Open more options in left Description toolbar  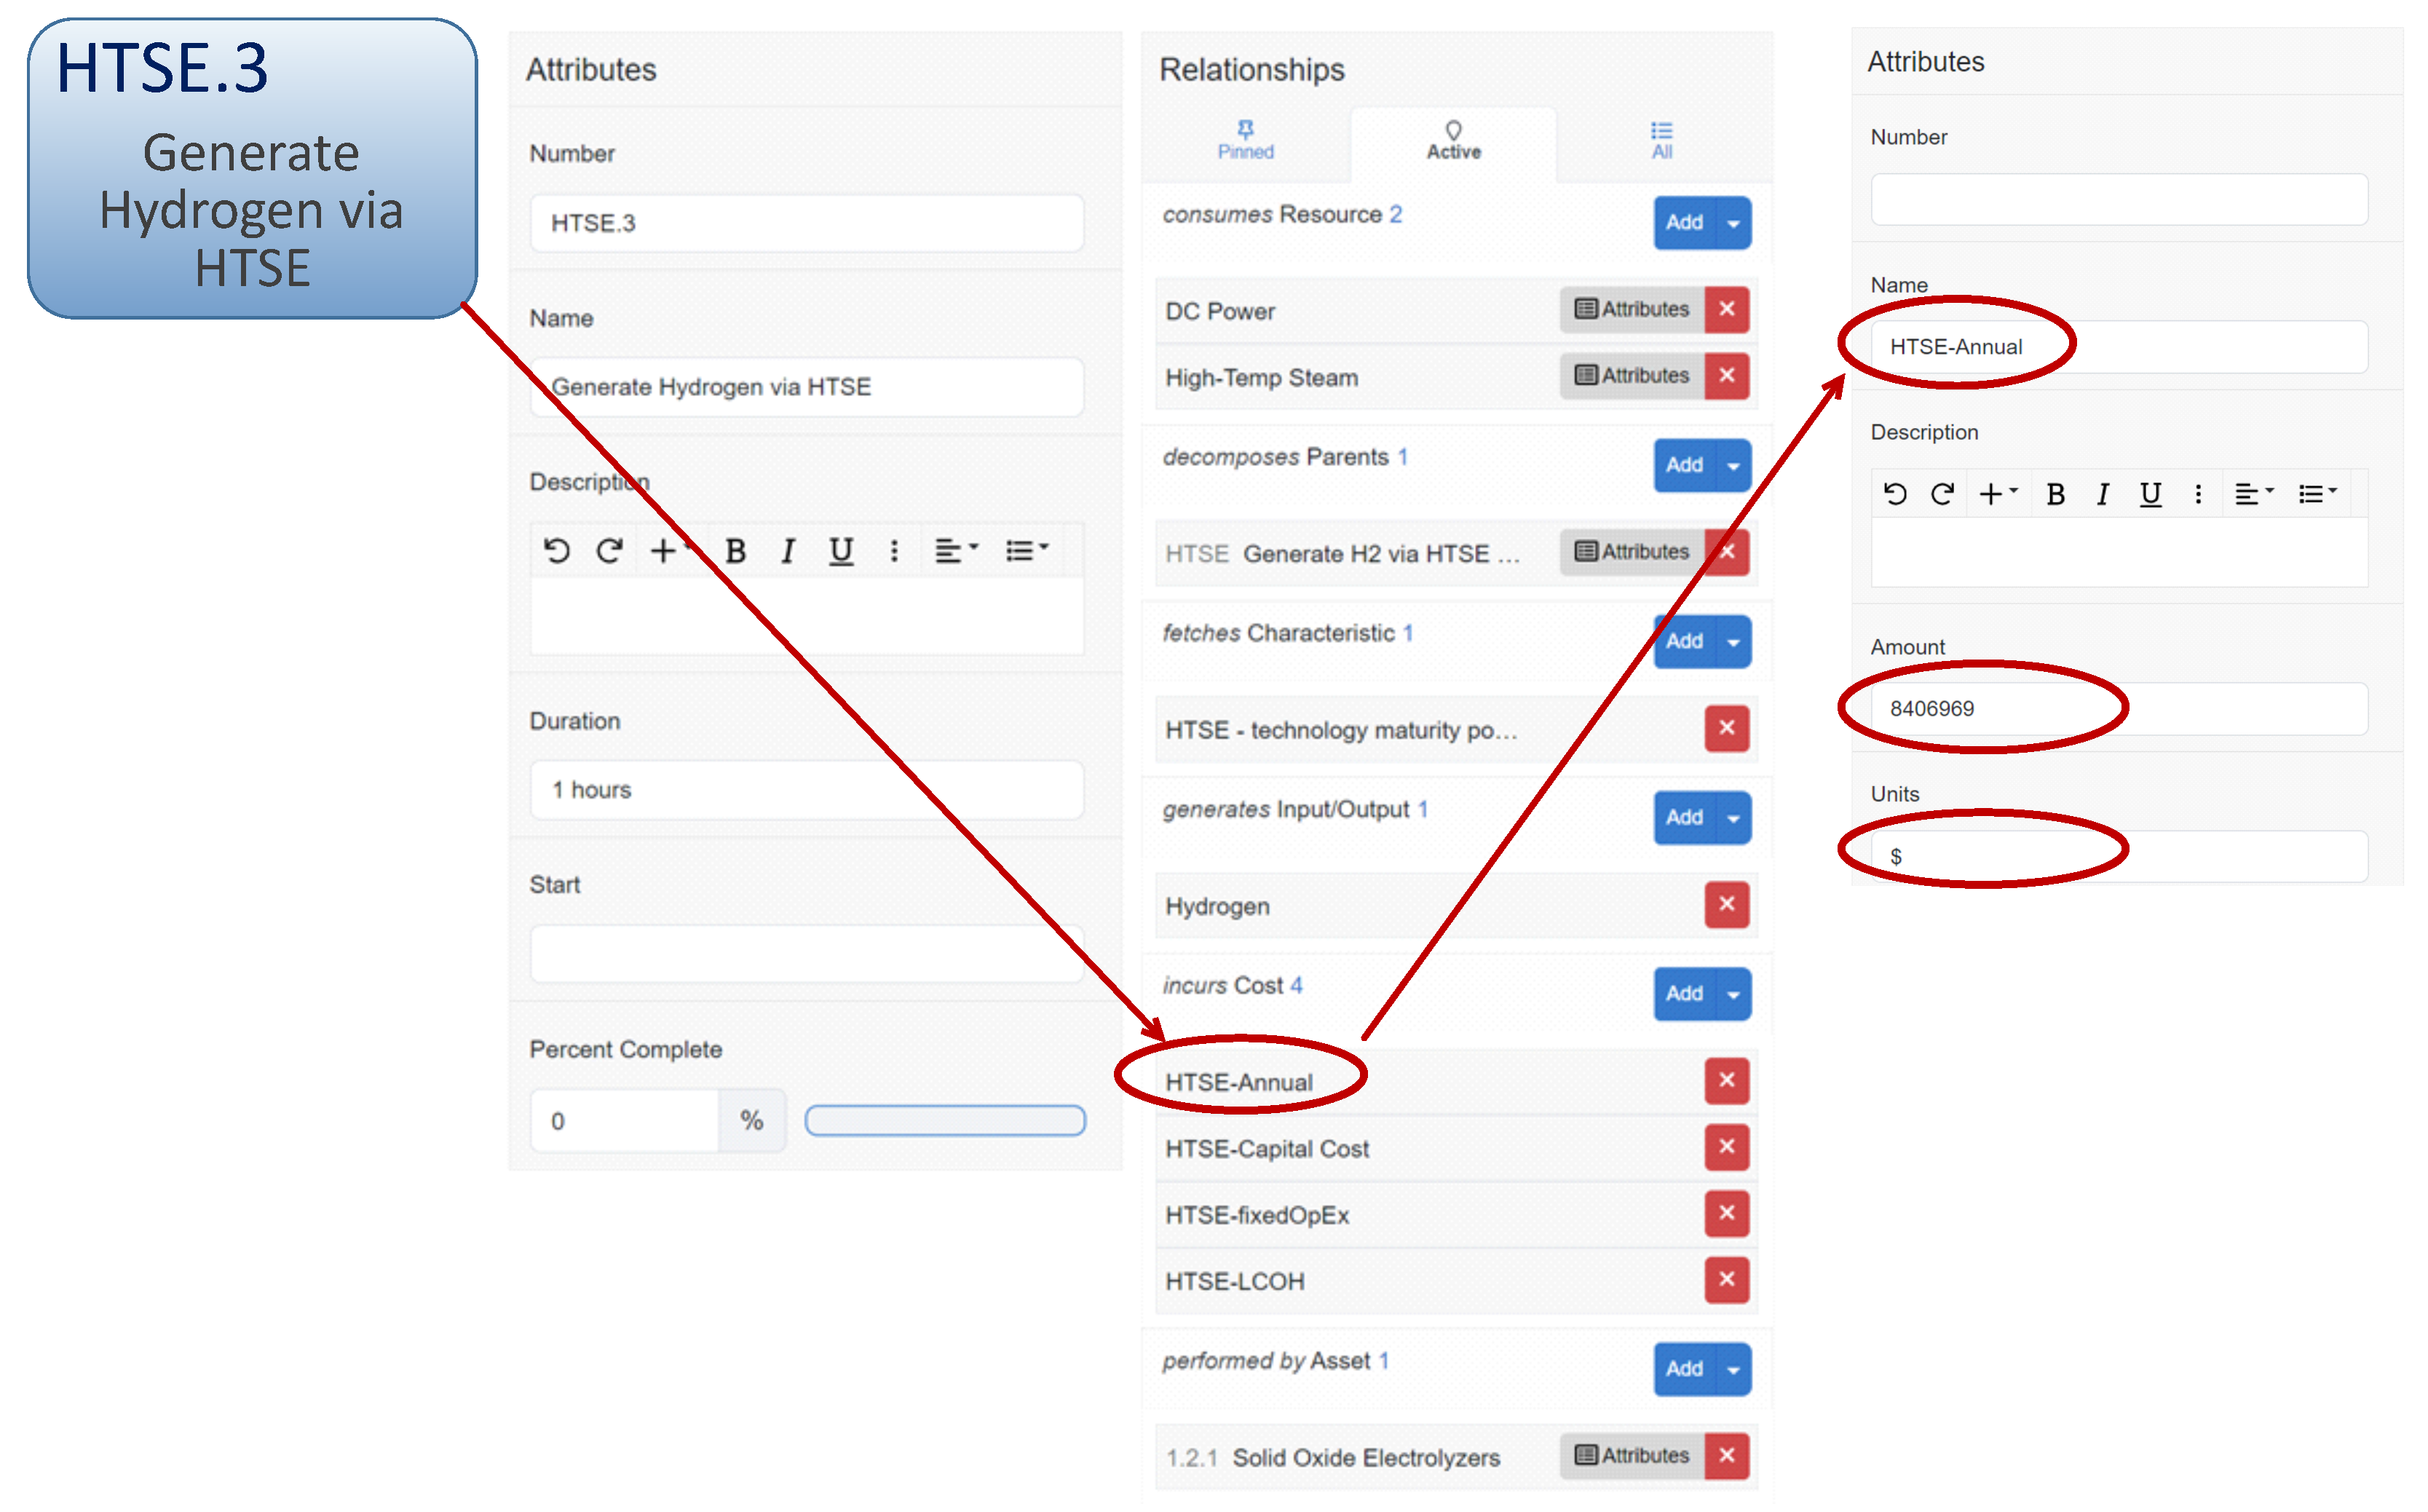tap(894, 551)
